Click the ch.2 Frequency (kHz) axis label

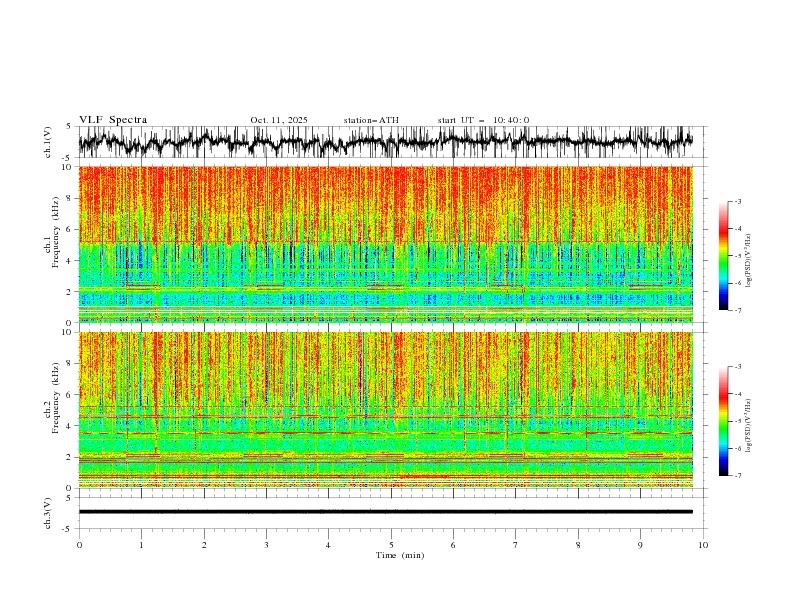[x=53, y=397]
